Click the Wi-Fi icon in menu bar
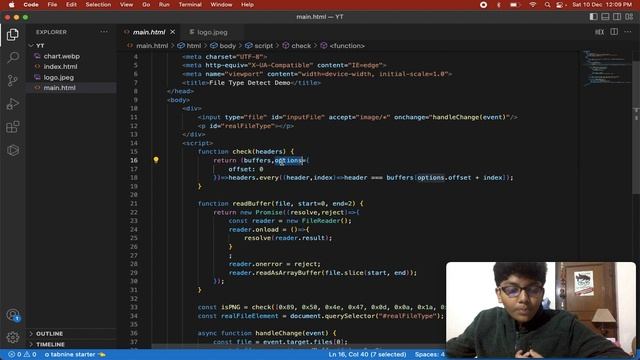Viewport: 640px width, 360px height. 533,4
